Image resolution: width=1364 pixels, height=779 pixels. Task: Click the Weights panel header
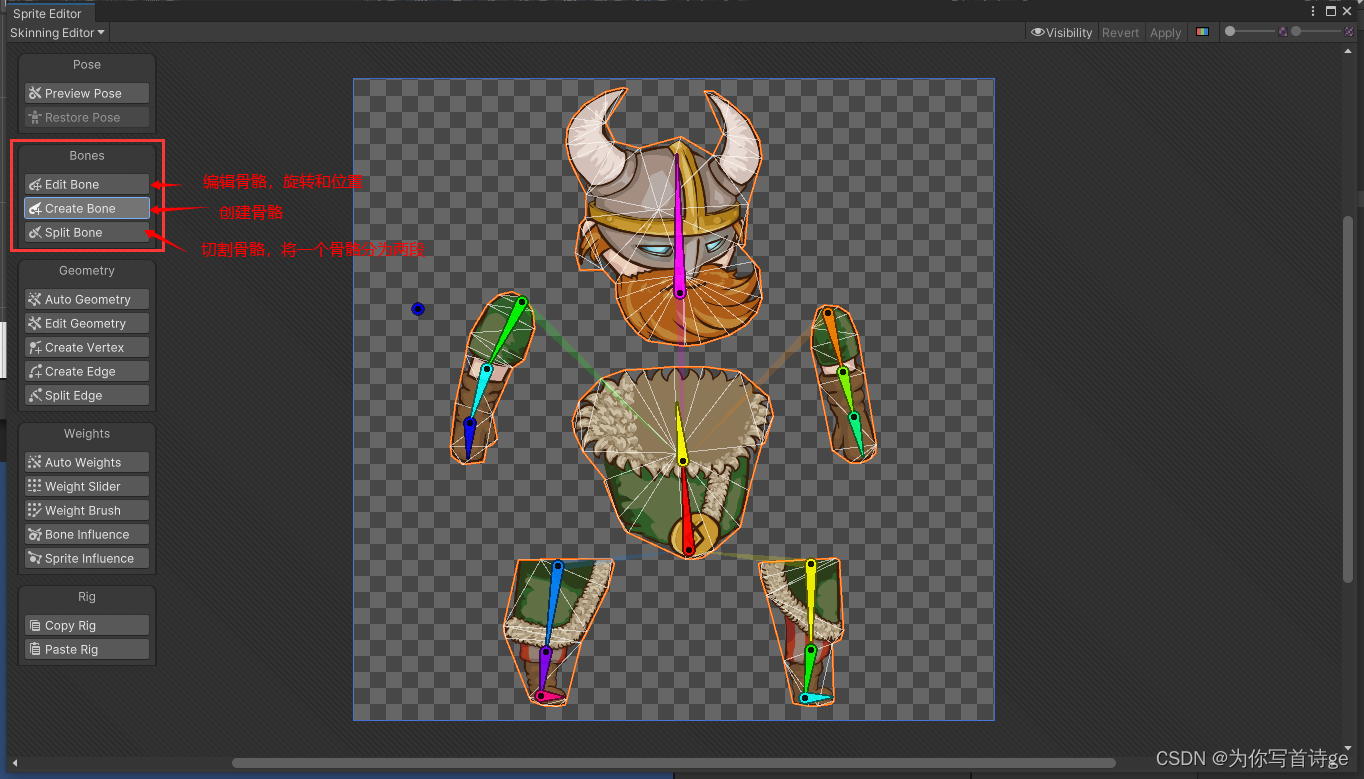pyautogui.click(x=87, y=433)
